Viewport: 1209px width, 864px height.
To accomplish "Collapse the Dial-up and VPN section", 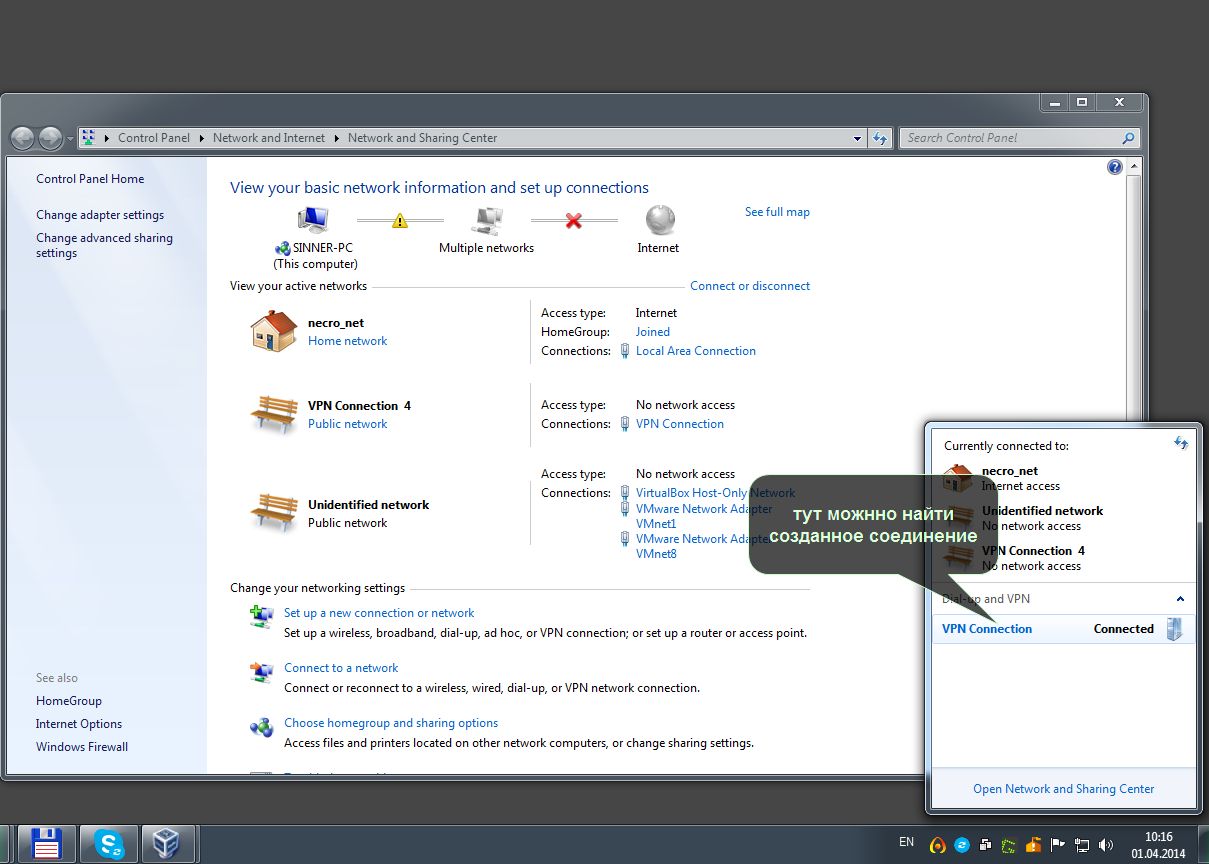I will point(1180,599).
